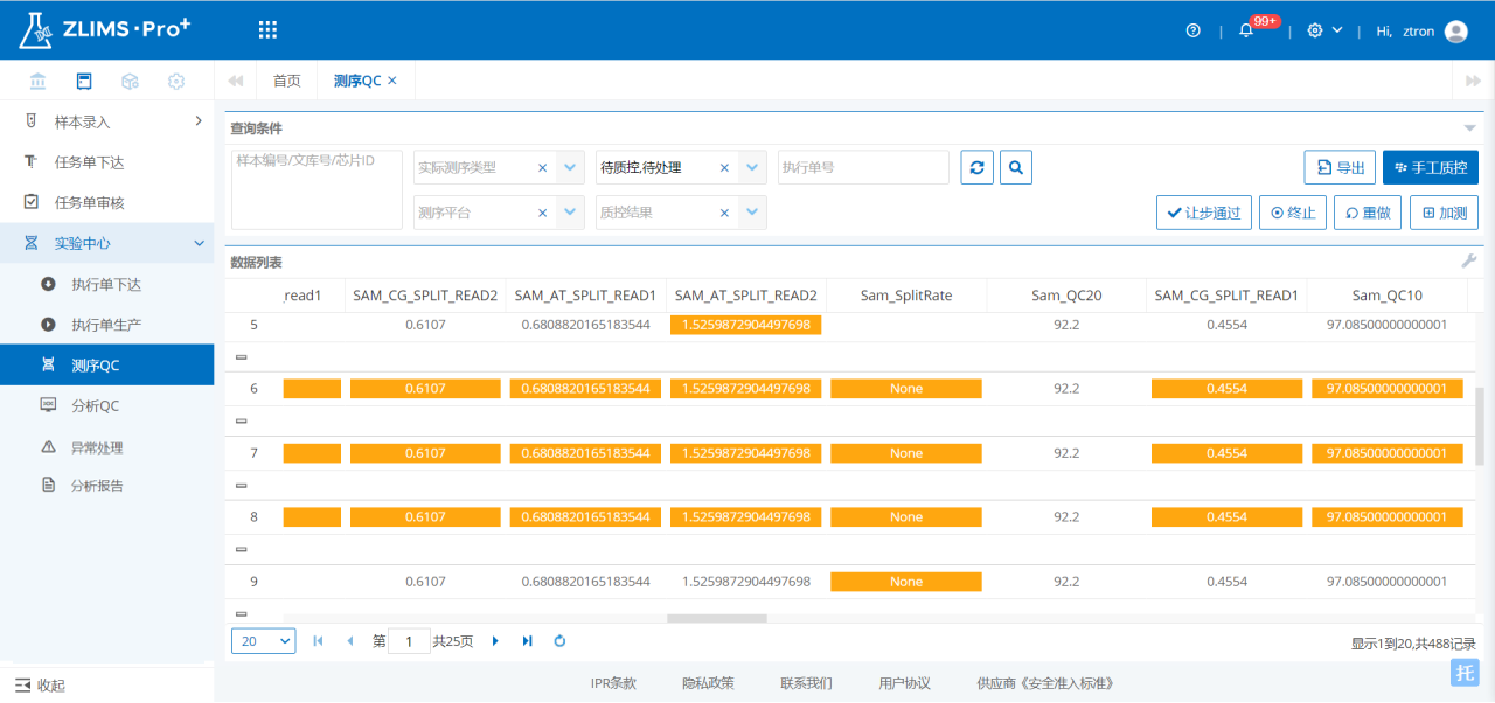Click the magnifier search button

[x=1015, y=168]
